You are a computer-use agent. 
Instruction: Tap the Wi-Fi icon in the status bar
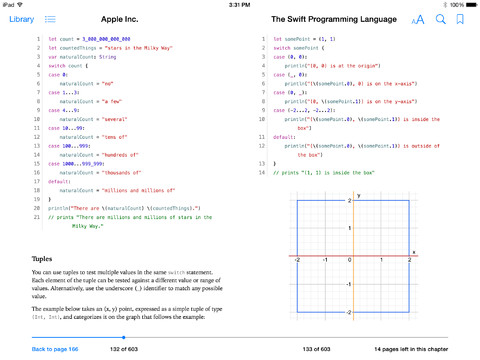point(20,5)
